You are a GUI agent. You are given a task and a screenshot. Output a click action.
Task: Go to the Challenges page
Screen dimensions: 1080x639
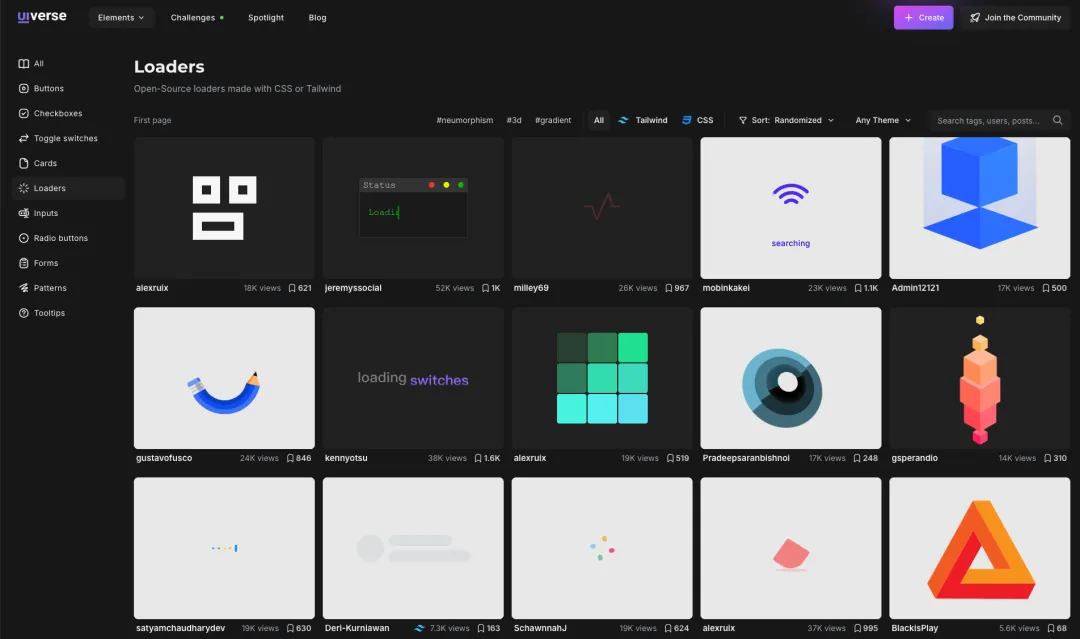tap(193, 17)
